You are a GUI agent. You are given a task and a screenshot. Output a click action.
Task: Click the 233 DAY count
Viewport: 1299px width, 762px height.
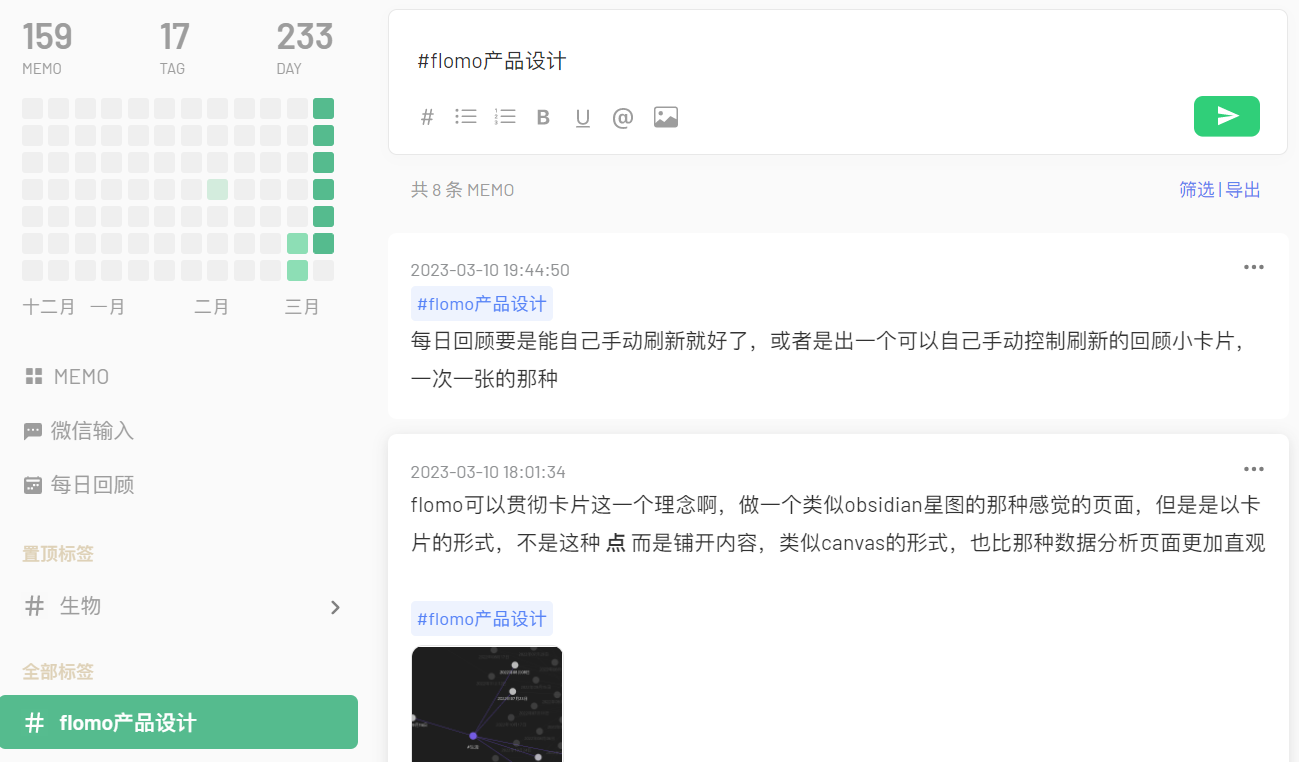point(305,47)
